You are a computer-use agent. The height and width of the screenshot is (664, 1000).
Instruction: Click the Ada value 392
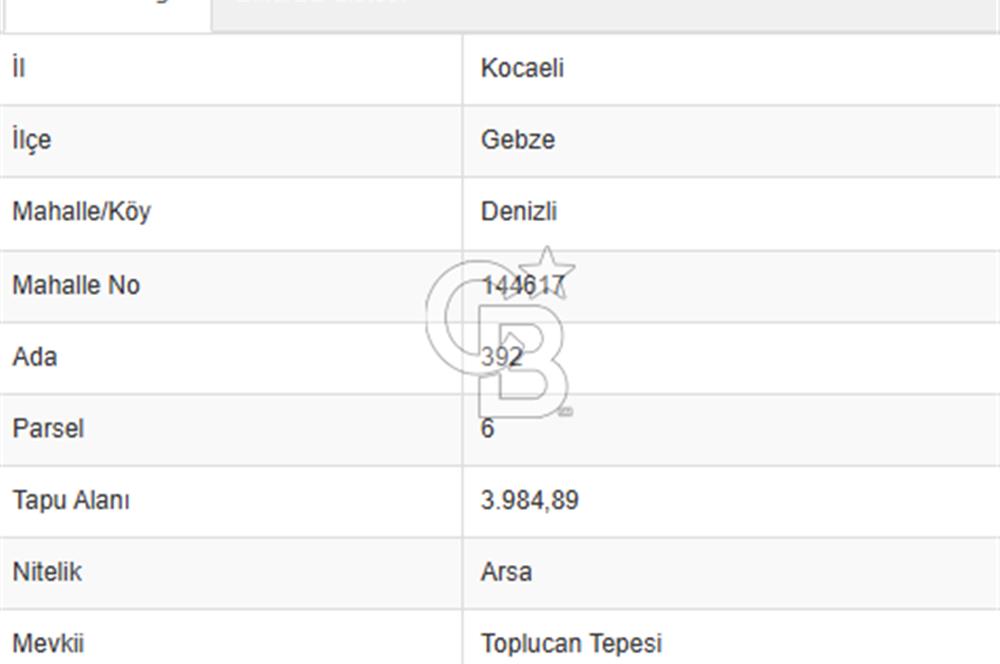pos(502,357)
